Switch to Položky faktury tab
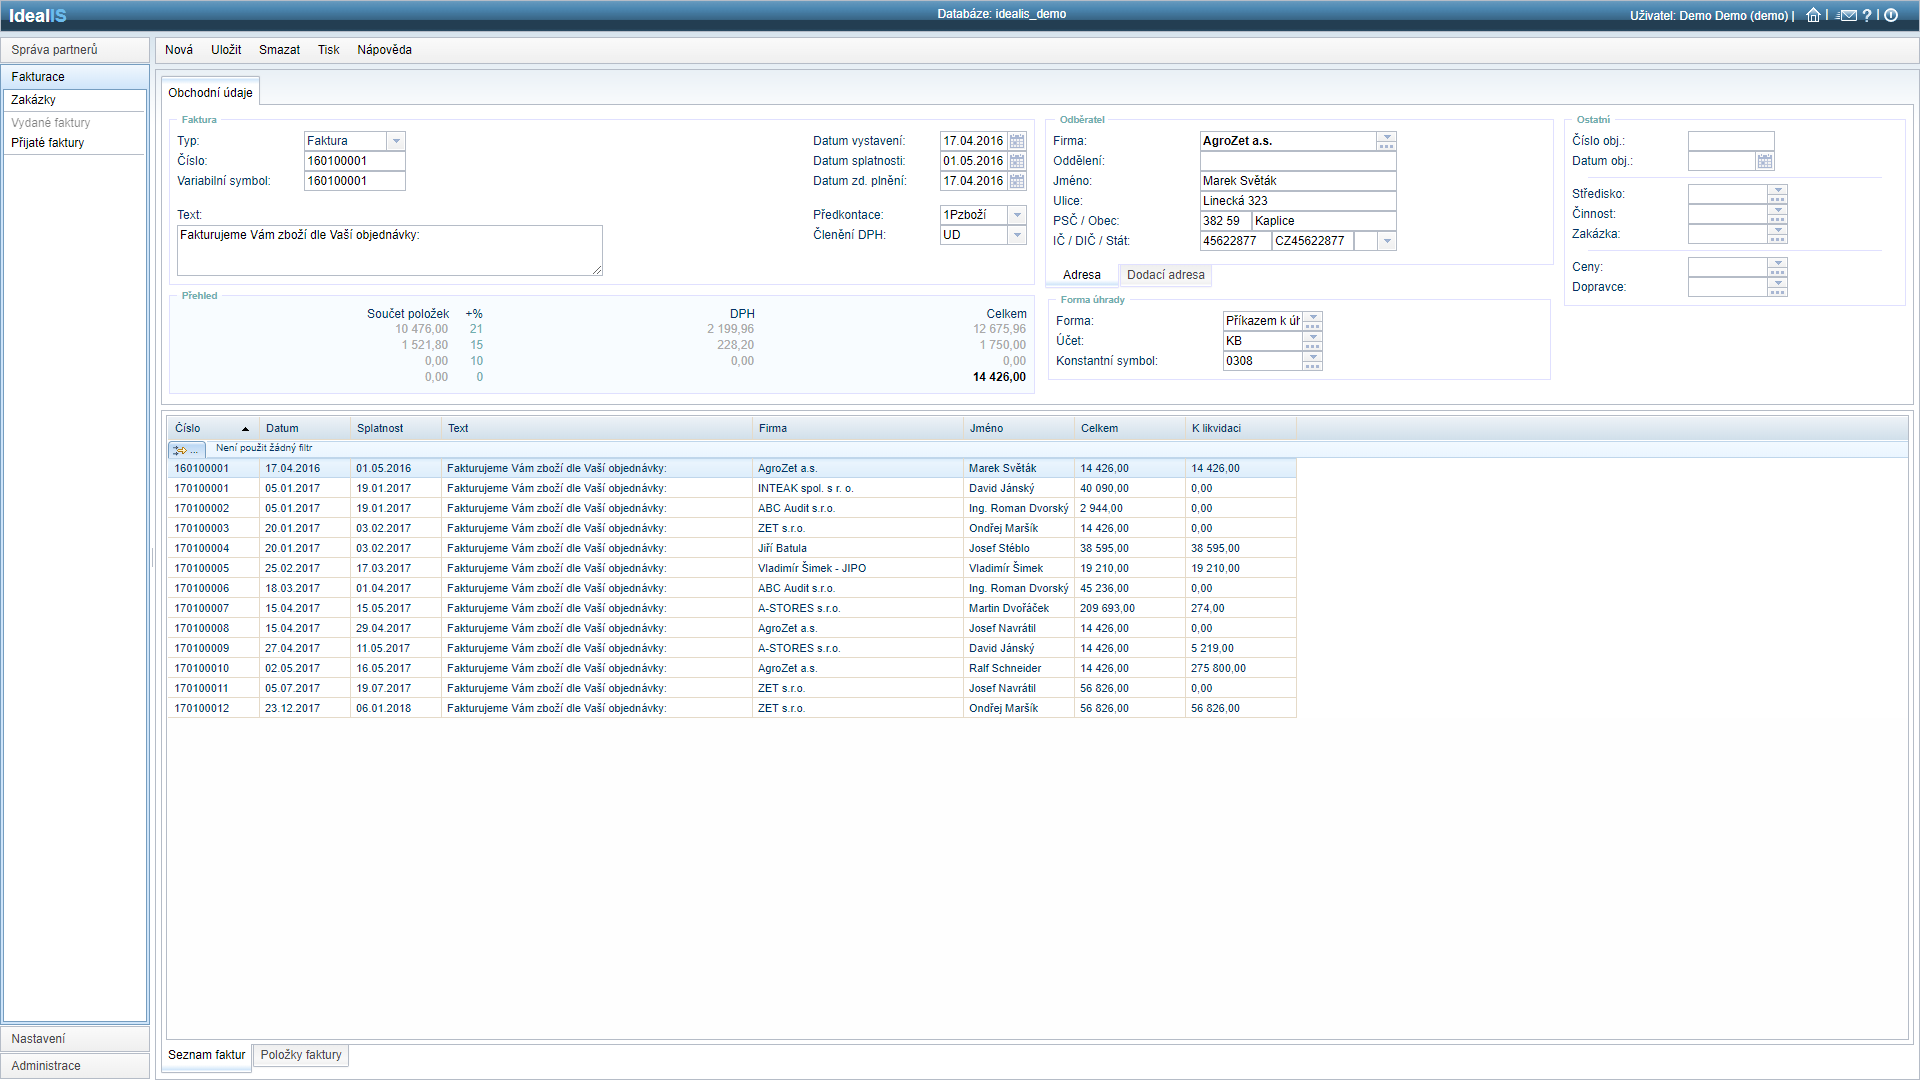This screenshot has width=1920, height=1080. click(301, 1055)
